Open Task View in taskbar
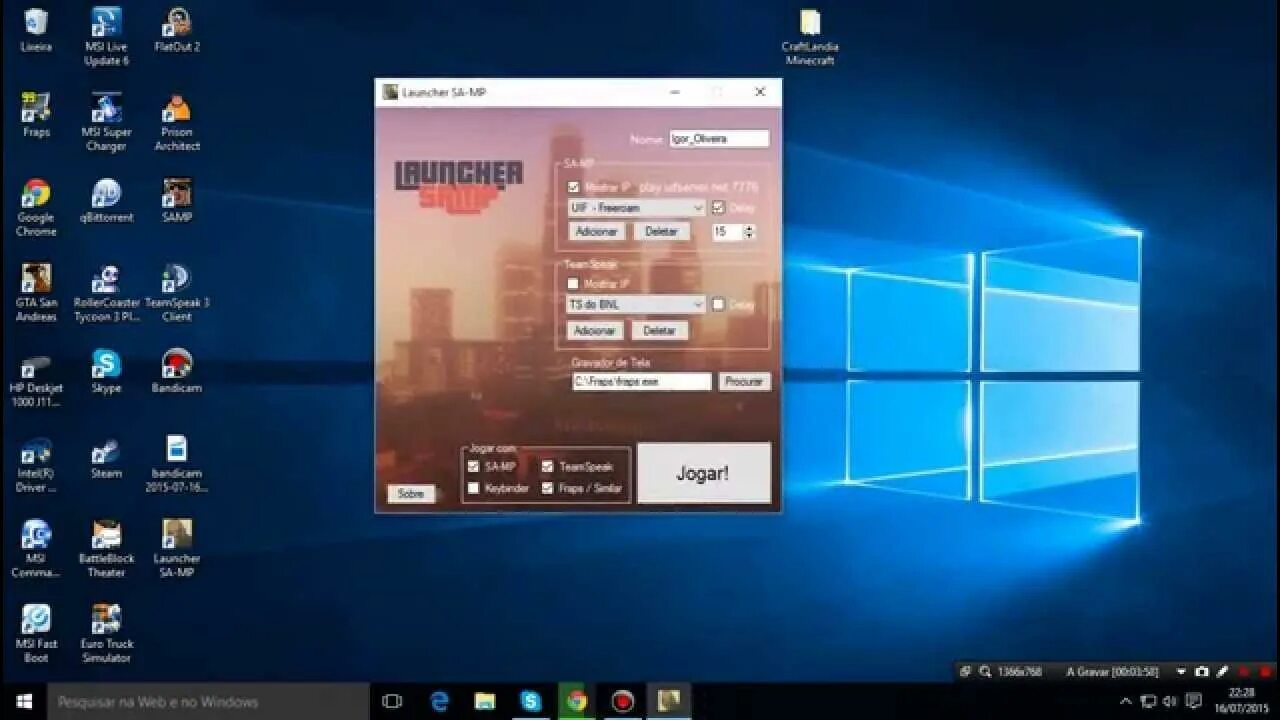Image resolution: width=1280 pixels, height=720 pixels. [x=392, y=701]
